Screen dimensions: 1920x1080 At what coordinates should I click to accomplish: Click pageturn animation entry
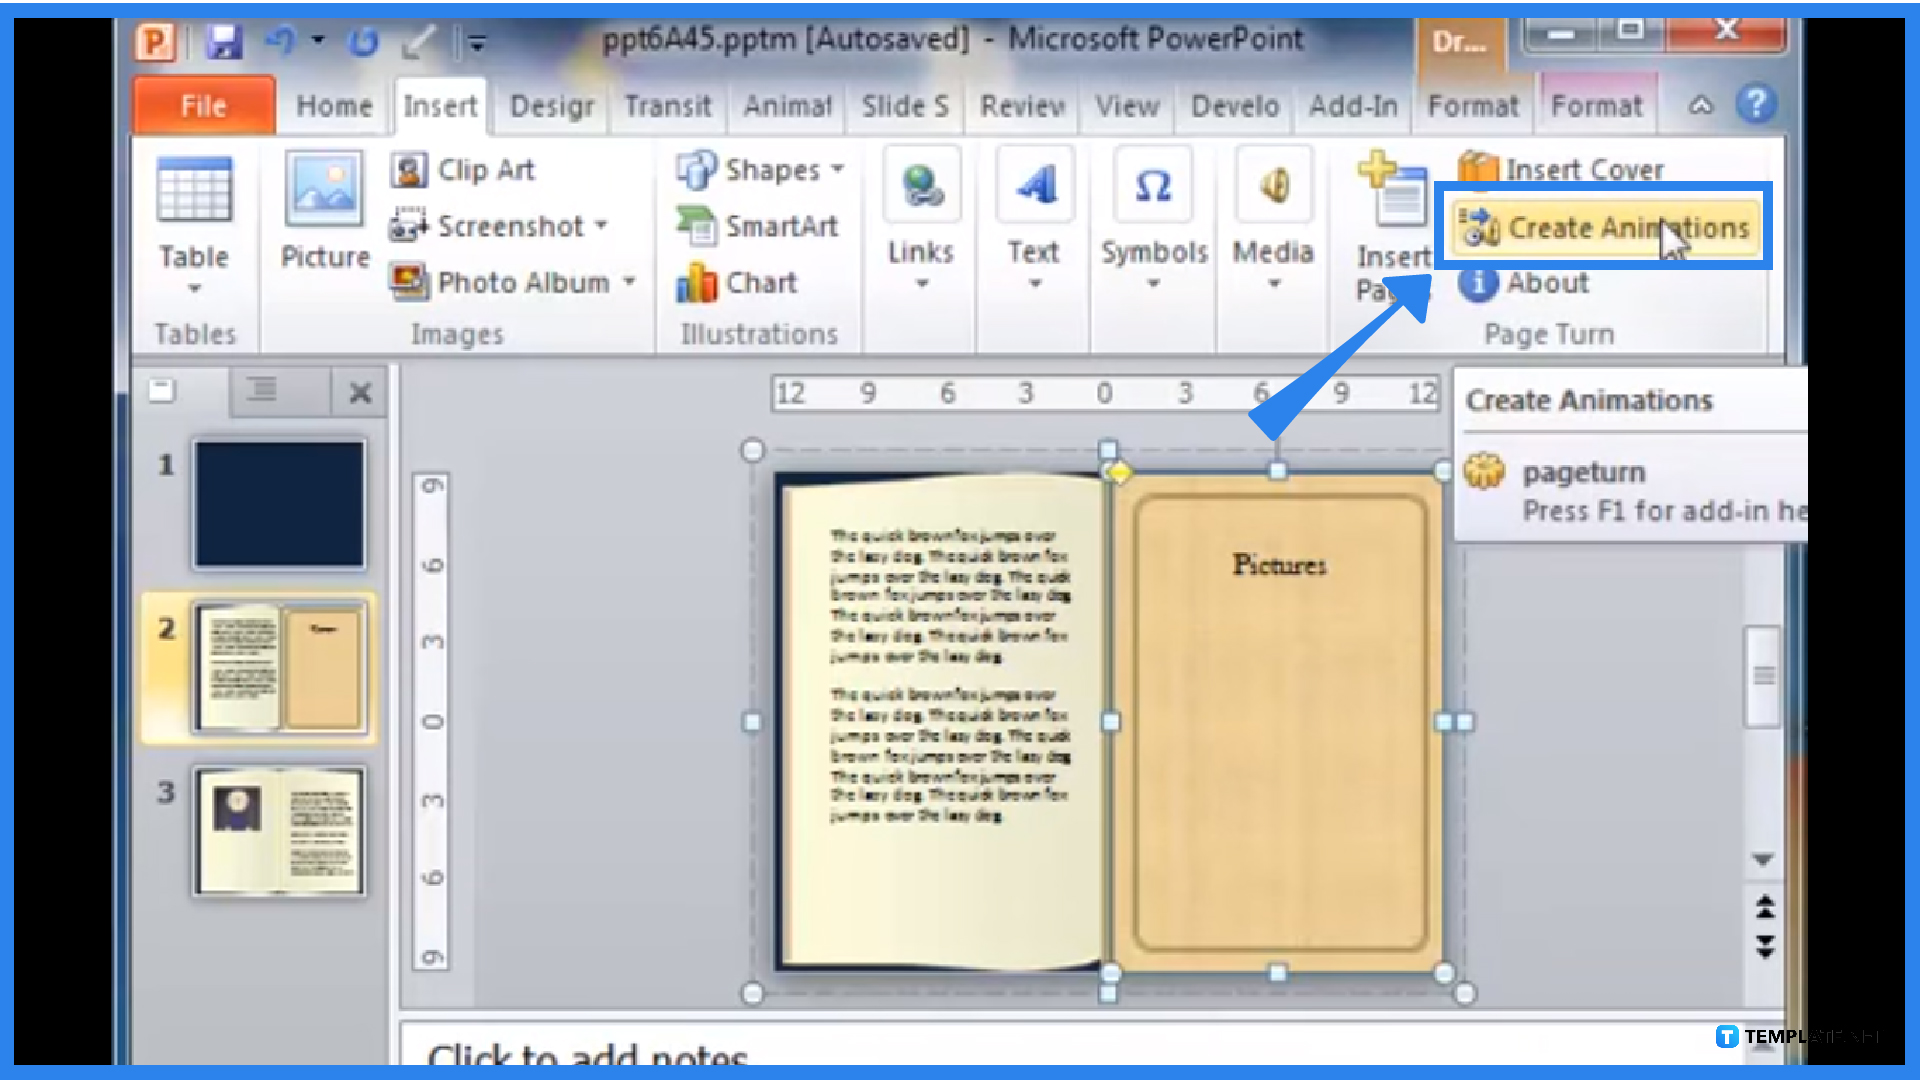1582,471
